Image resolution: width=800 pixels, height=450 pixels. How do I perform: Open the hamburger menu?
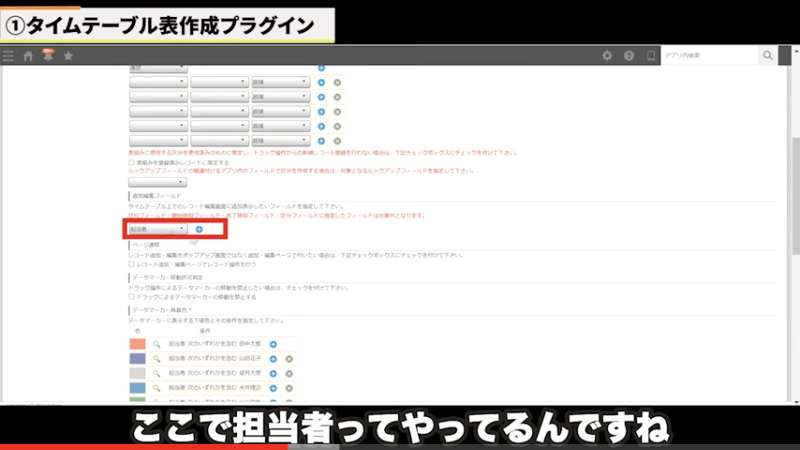tap(9, 56)
